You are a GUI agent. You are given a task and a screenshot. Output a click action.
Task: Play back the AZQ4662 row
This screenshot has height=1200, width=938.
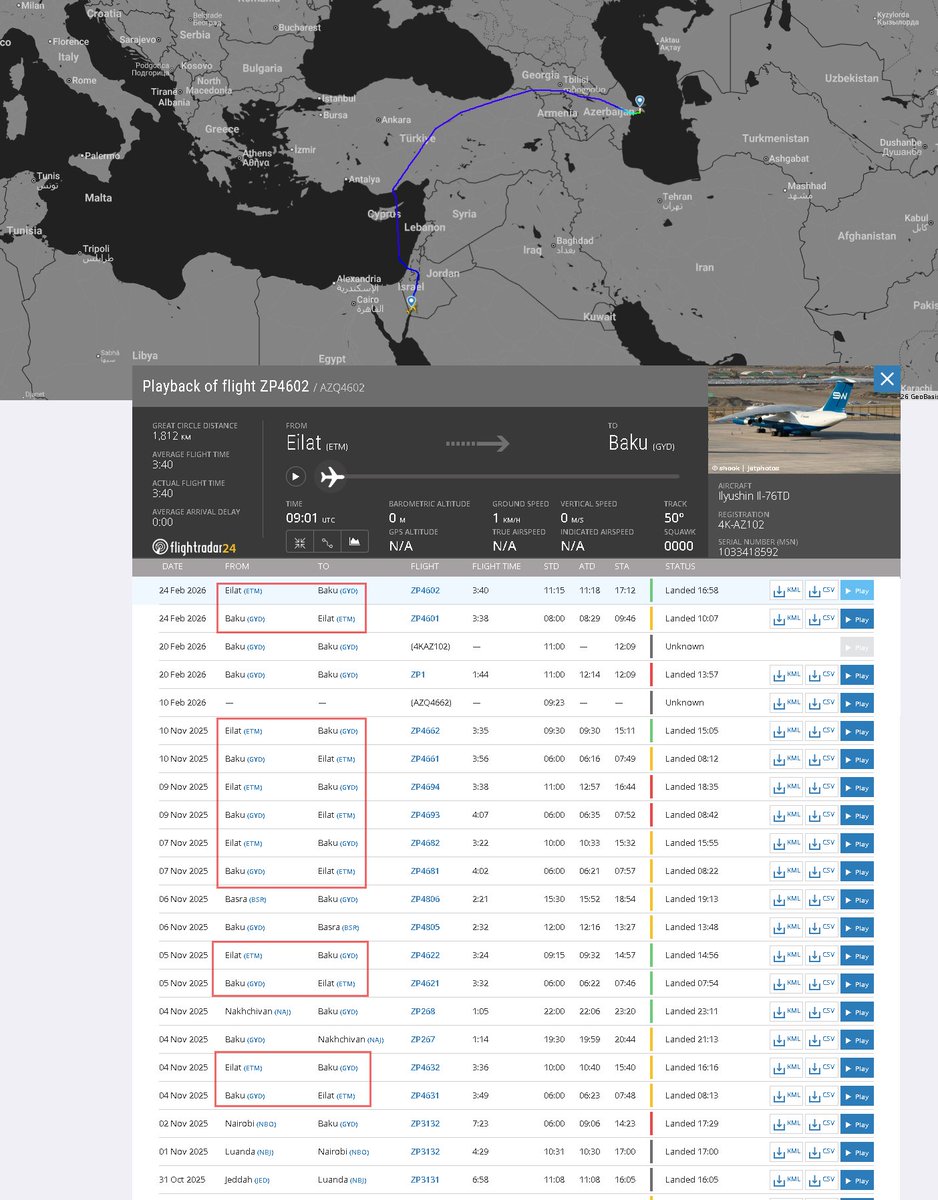pyautogui.click(x=856, y=703)
